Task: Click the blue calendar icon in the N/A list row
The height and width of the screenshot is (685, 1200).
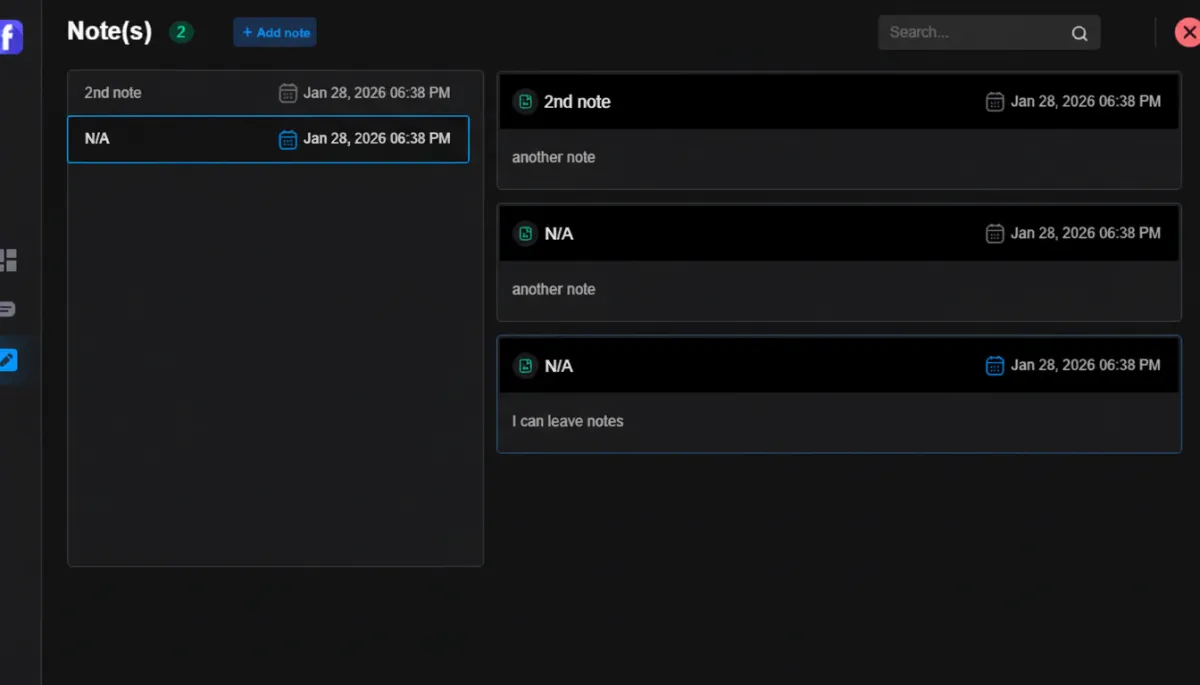Action: [x=288, y=139]
